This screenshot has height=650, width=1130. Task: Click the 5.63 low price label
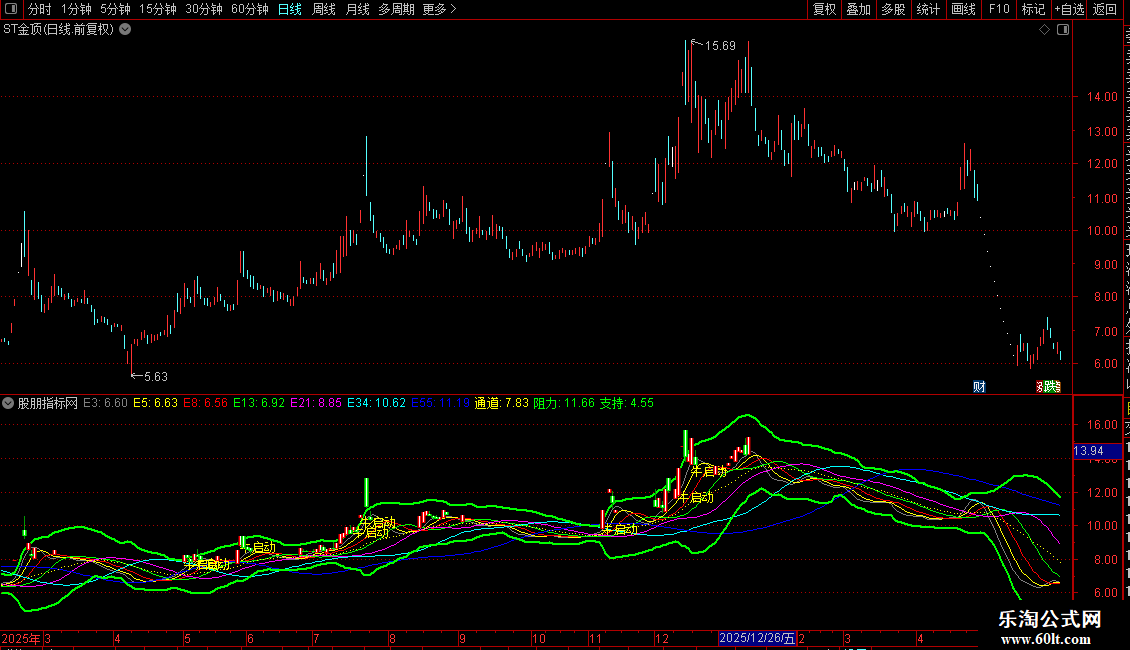(x=156, y=376)
